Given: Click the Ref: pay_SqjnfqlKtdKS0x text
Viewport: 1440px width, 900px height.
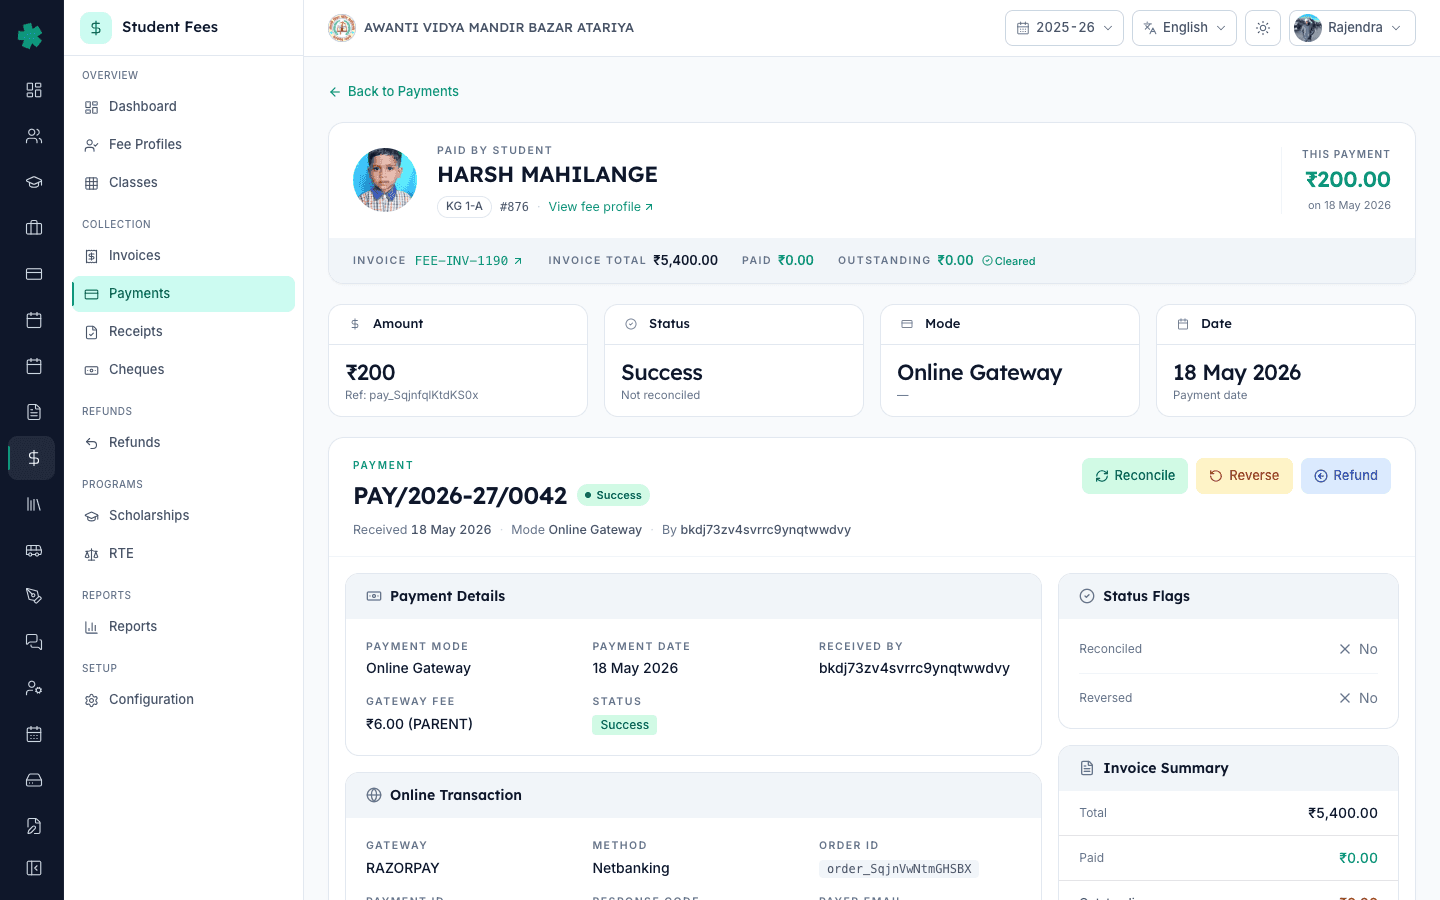Looking at the screenshot, I should click(x=412, y=395).
